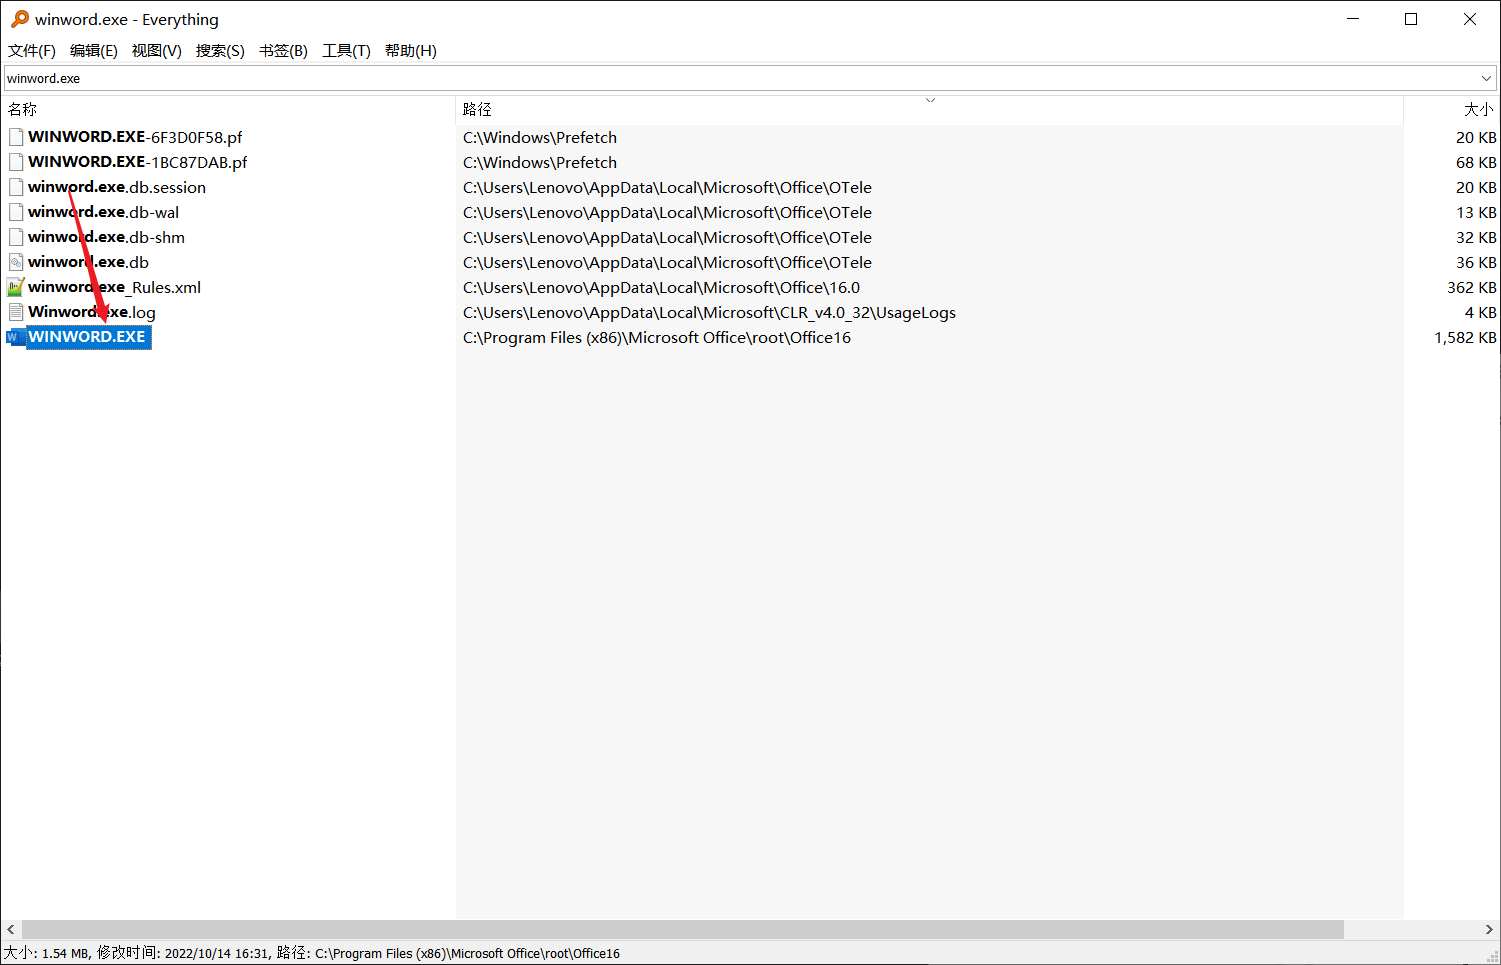Select file winword.exe.db-shm

pyautogui.click(x=107, y=237)
